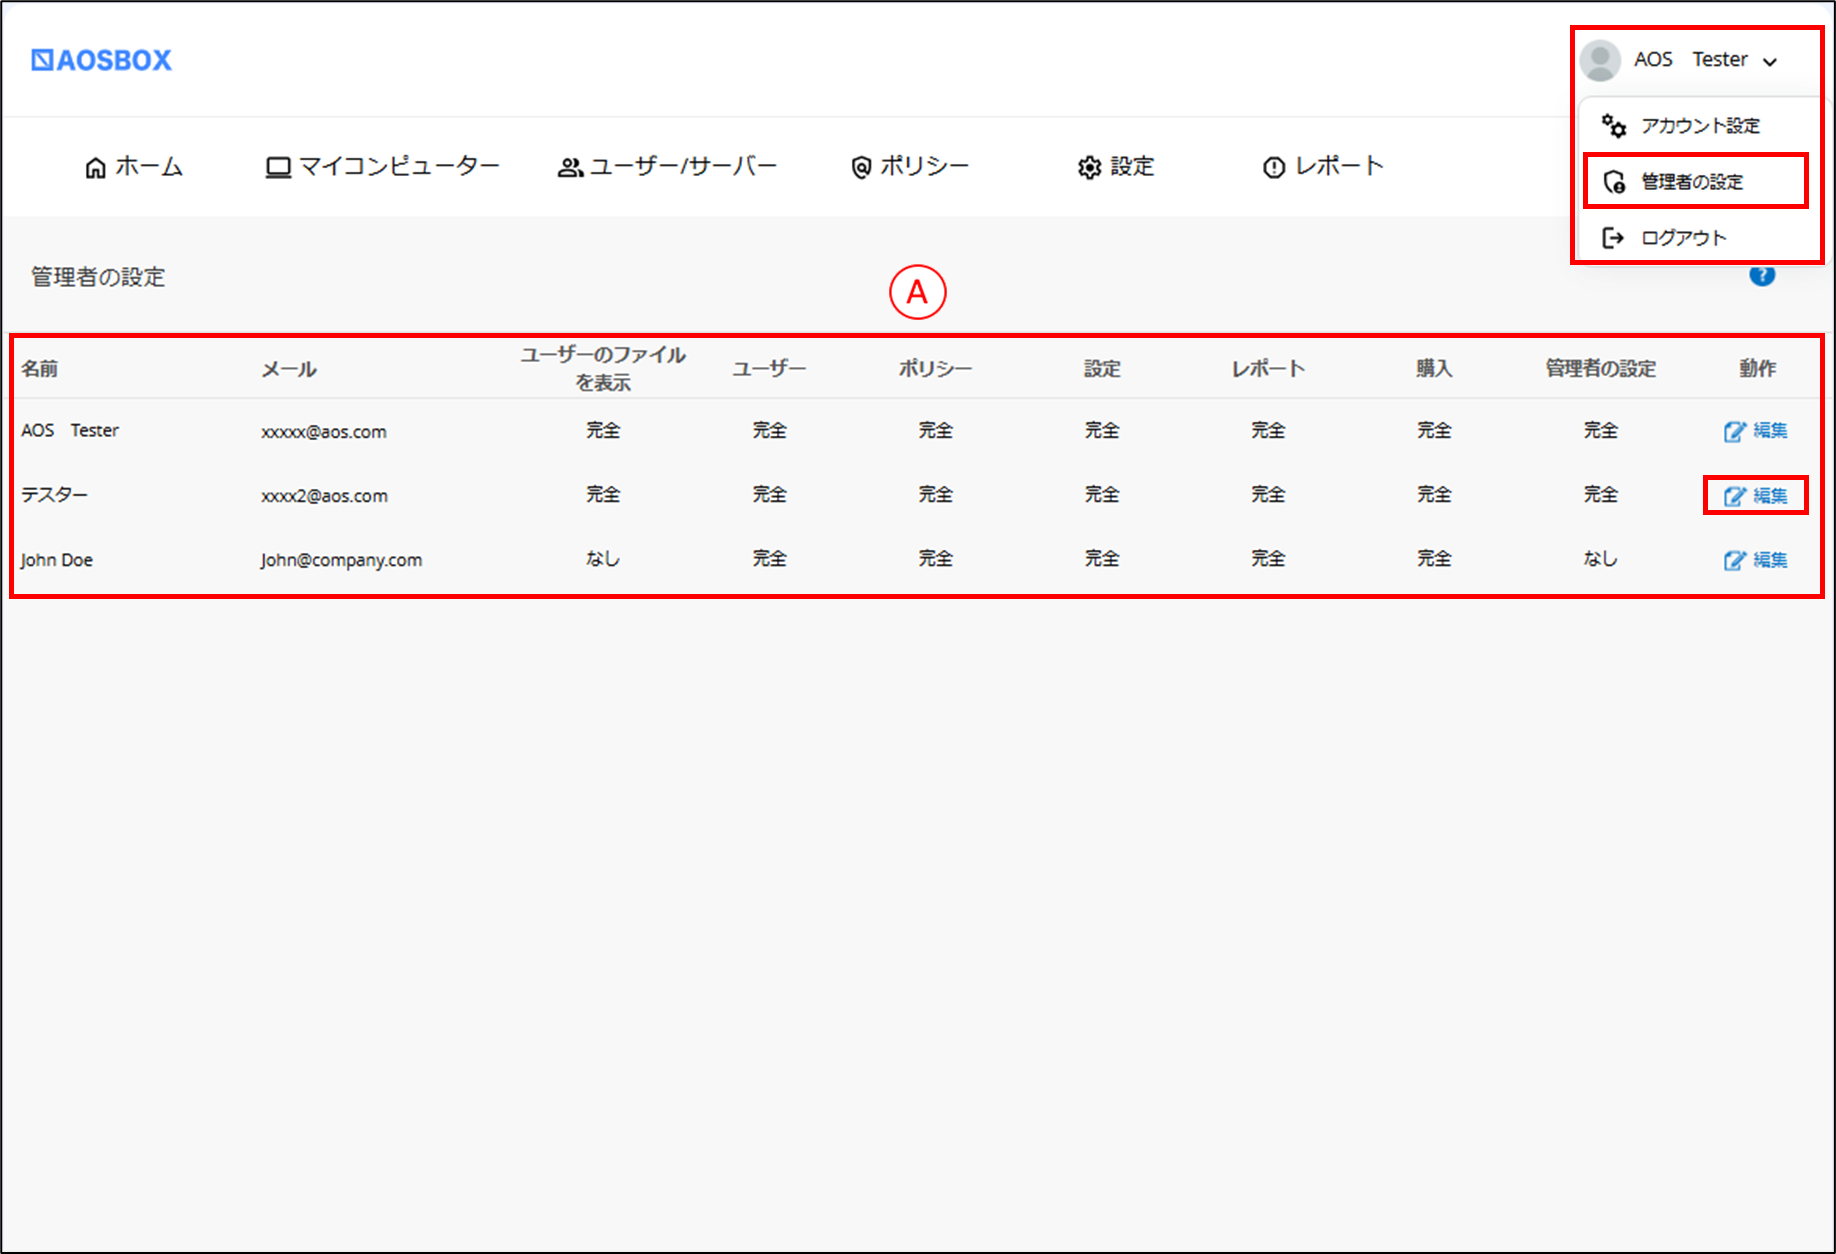The width and height of the screenshot is (1836, 1254).
Task: Click the 購入 column header
Action: coord(1434,368)
